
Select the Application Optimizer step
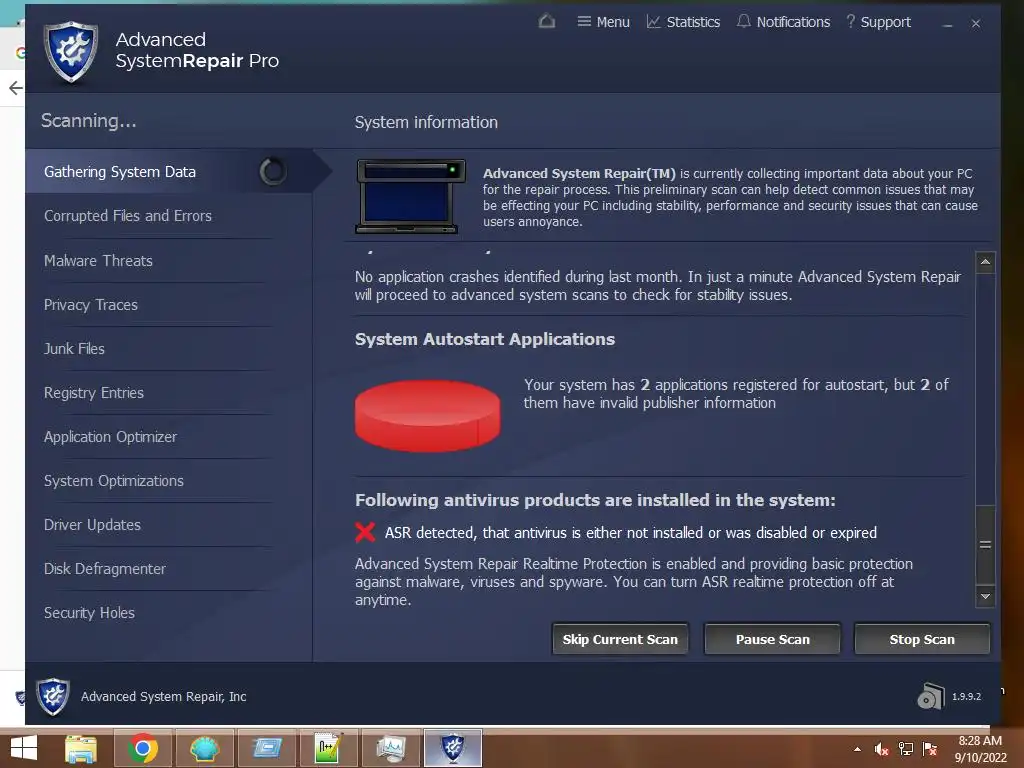pos(110,437)
